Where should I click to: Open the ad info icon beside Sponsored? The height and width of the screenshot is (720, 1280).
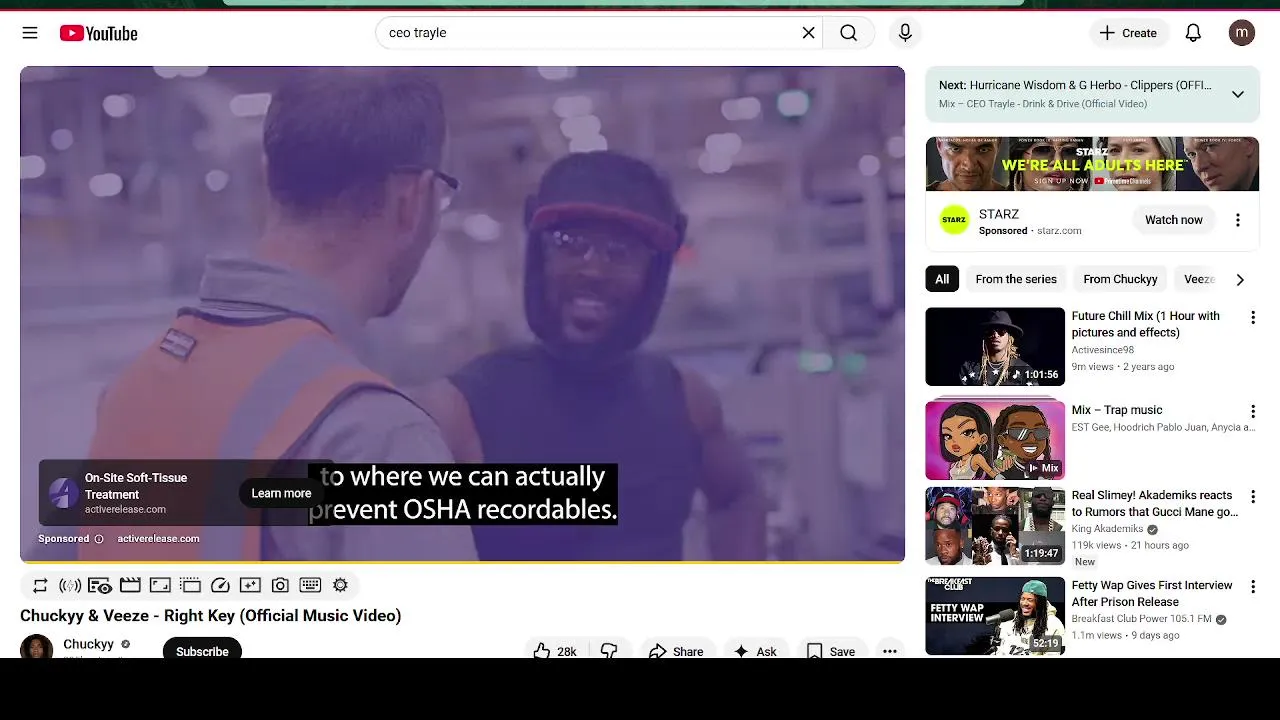(98, 539)
